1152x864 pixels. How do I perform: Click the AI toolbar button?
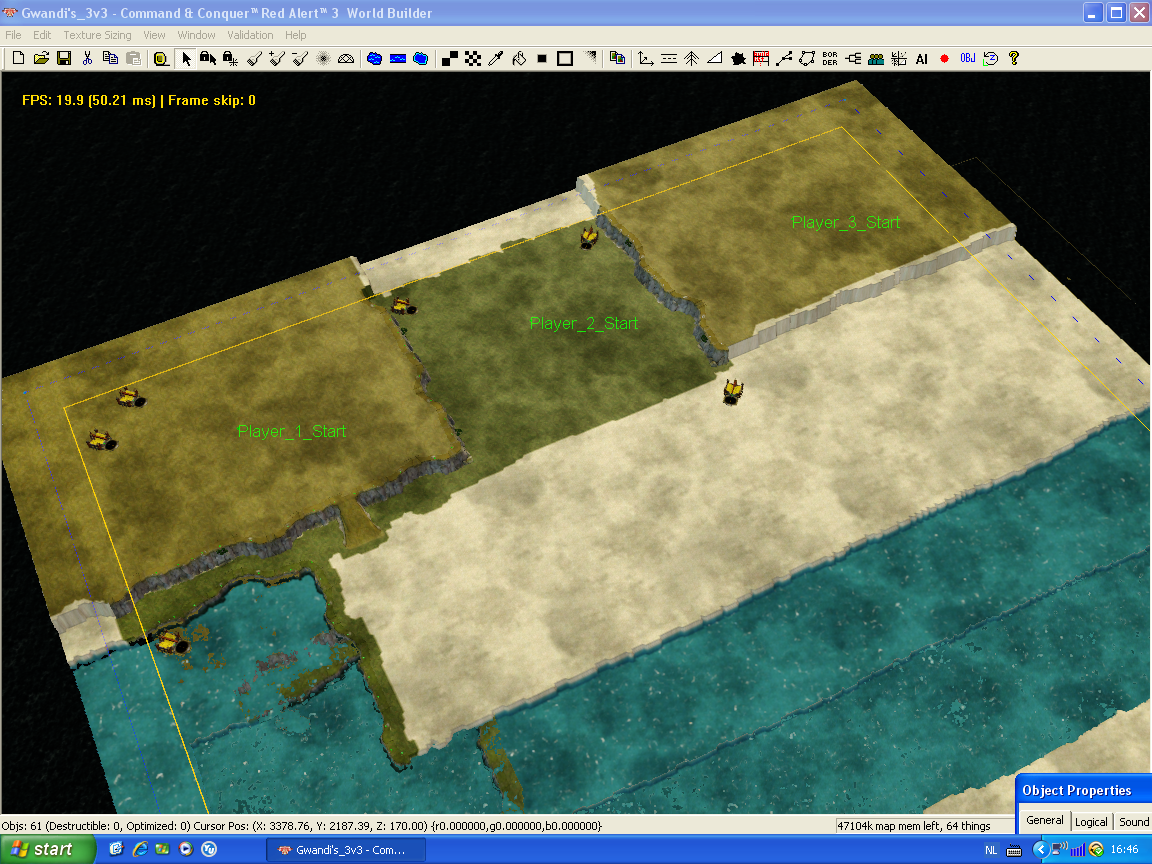(922, 58)
